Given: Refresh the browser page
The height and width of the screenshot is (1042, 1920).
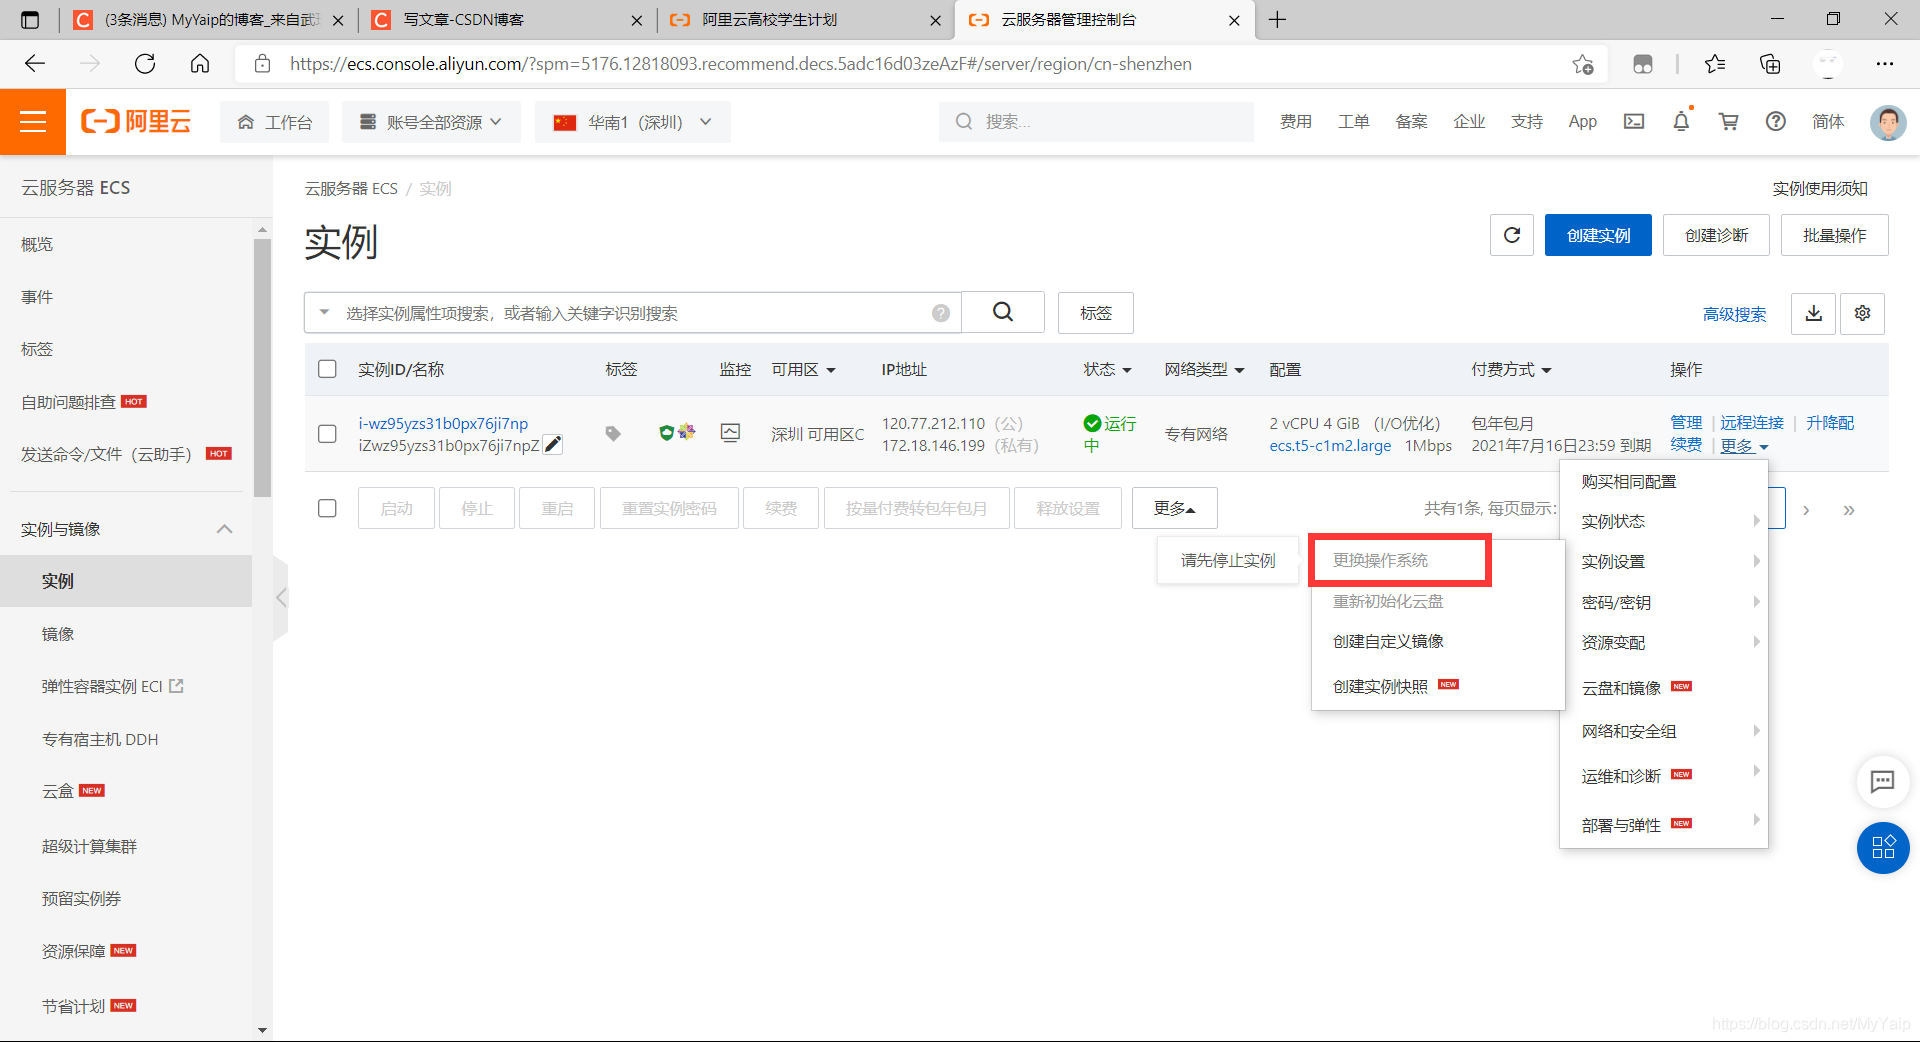Looking at the screenshot, I should [x=145, y=64].
